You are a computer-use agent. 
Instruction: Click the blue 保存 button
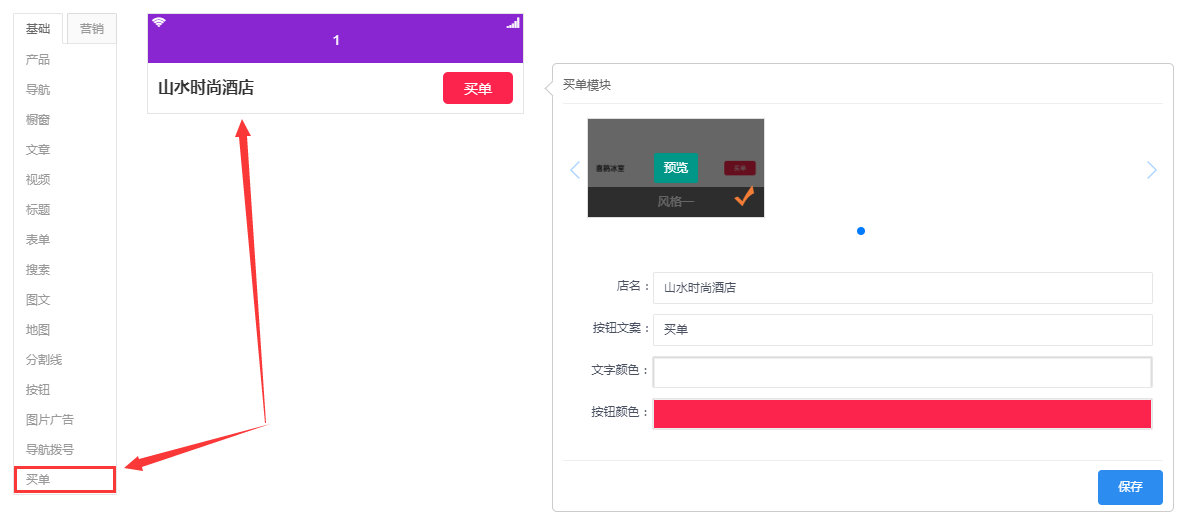(x=1130, y=487)
